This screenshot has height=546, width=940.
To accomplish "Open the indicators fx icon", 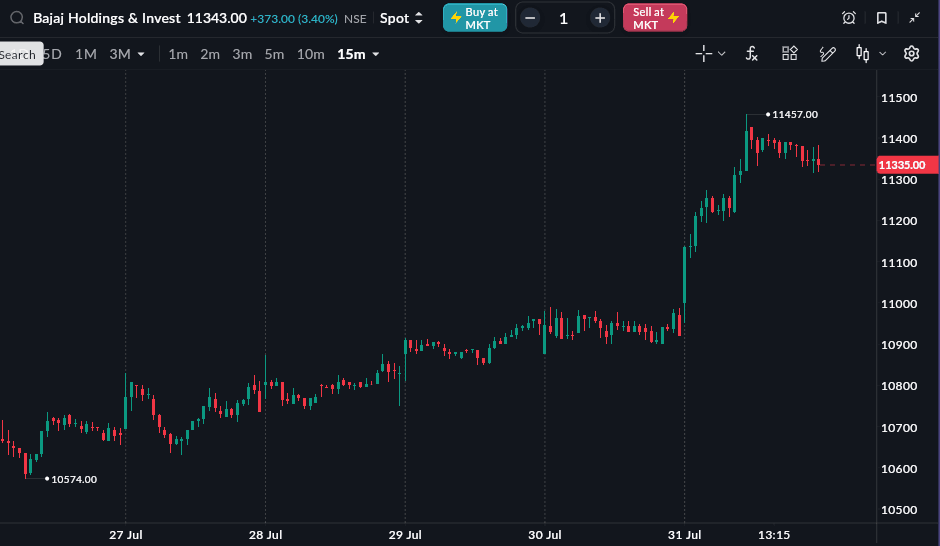I will (x=751, y=54).
